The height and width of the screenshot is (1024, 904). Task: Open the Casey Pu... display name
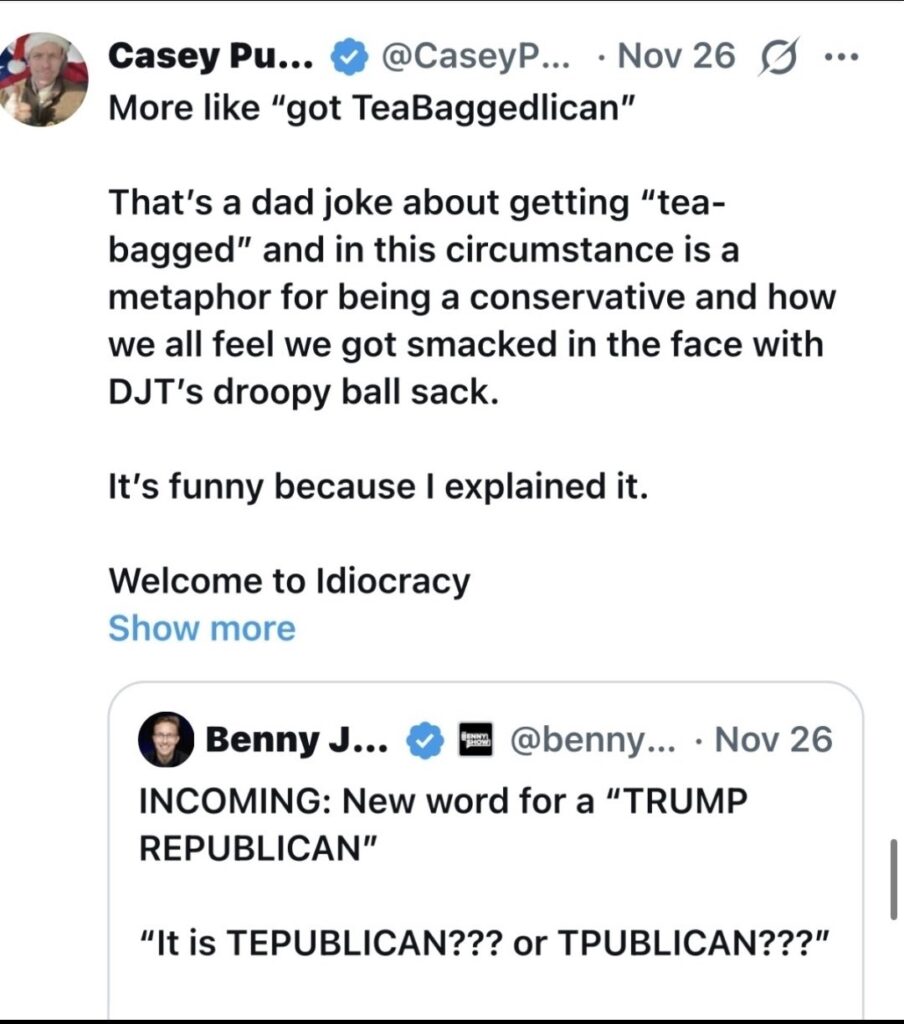[x=211, y=56]
